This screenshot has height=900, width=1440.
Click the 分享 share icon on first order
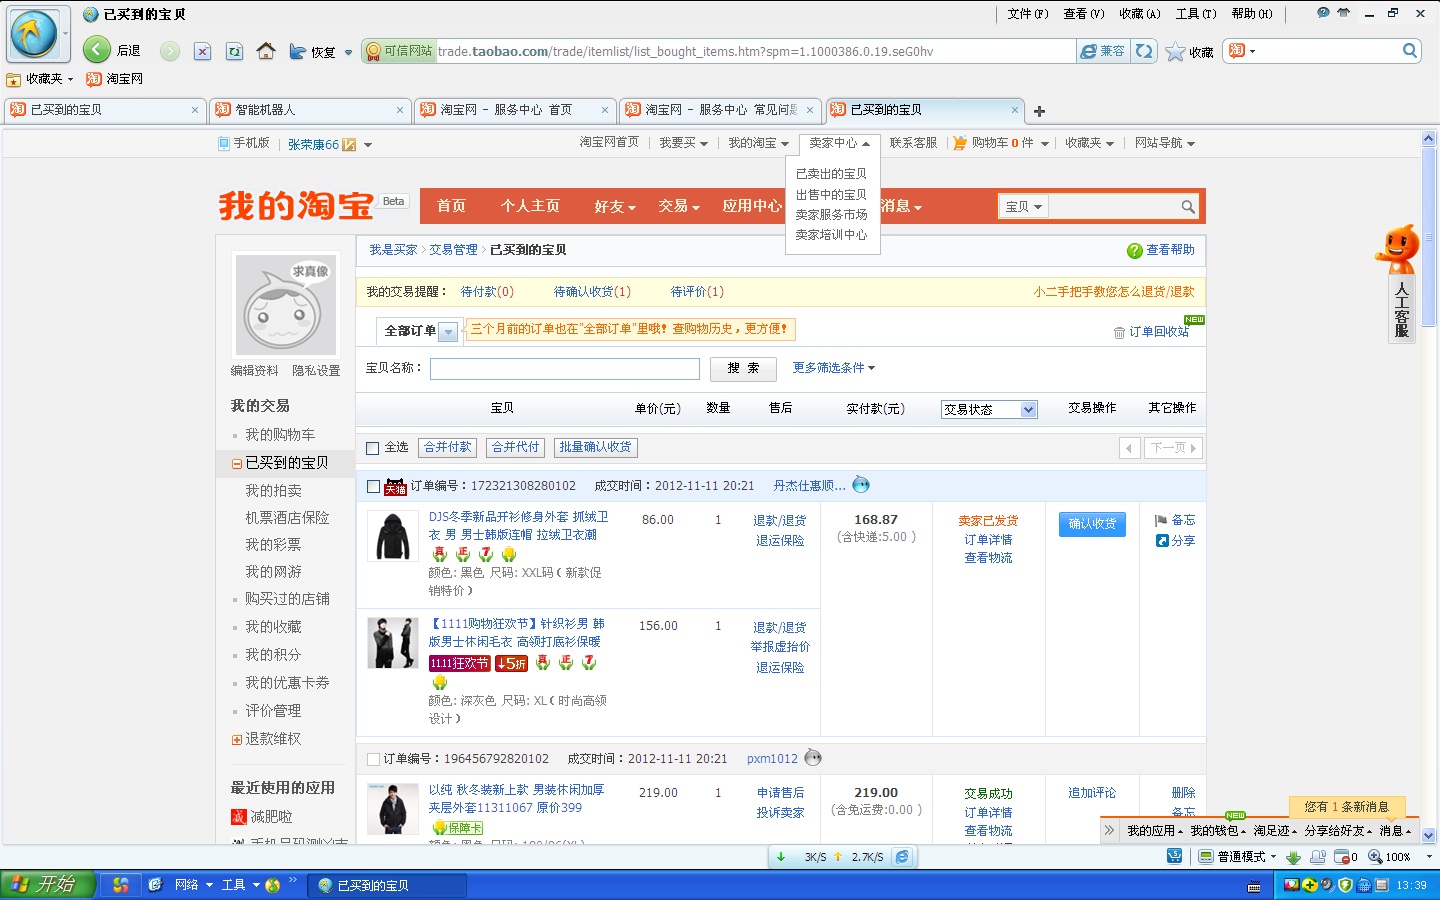coord(1162,541)
